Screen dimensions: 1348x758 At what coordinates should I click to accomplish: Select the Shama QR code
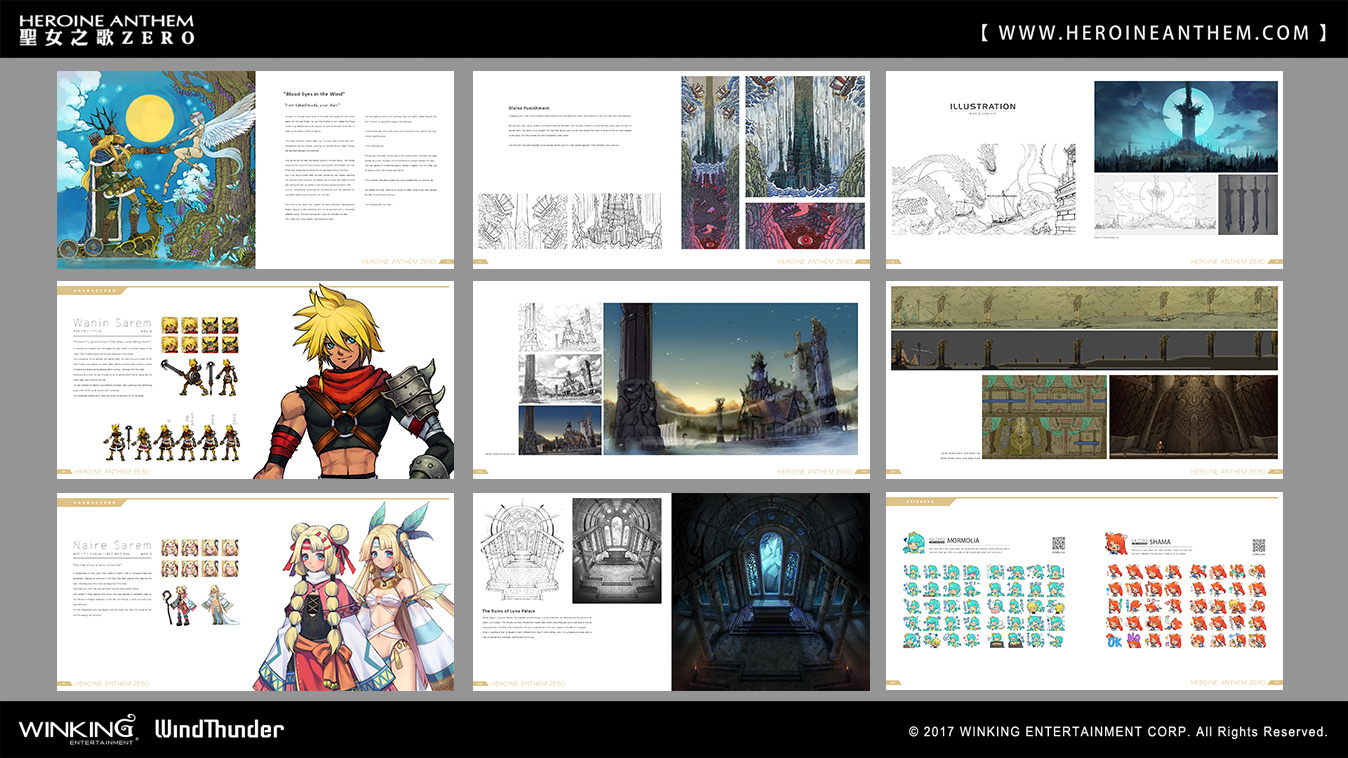pos(1258,545)
